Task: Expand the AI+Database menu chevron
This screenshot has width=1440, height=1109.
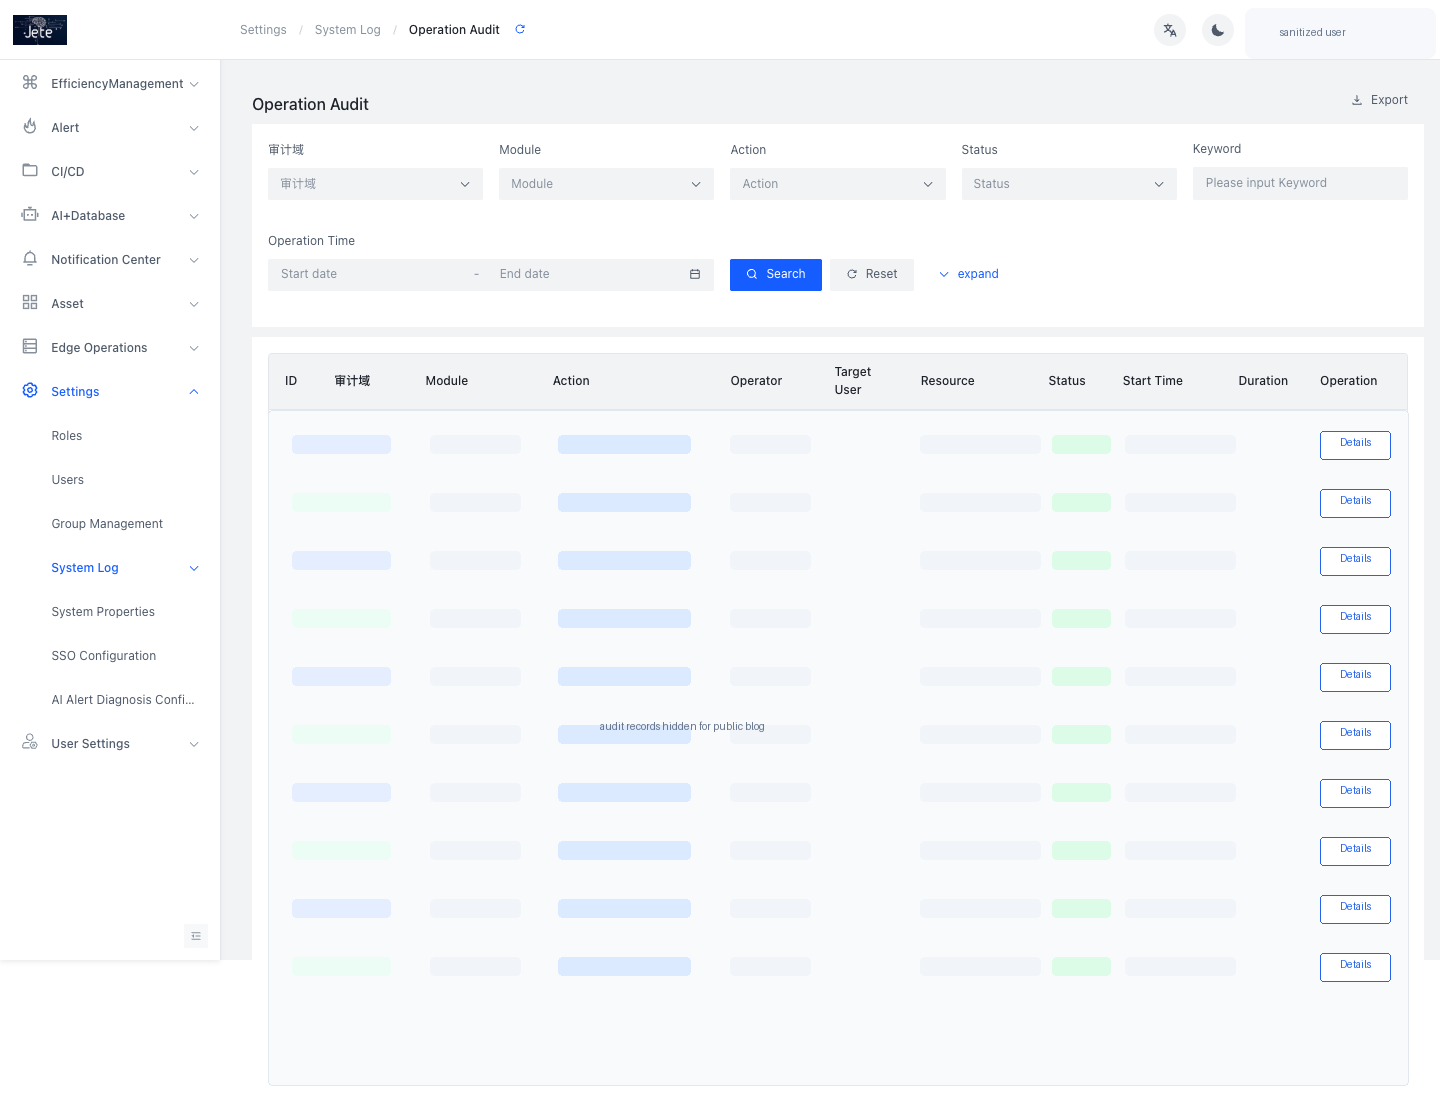Action: click(194, 216)
